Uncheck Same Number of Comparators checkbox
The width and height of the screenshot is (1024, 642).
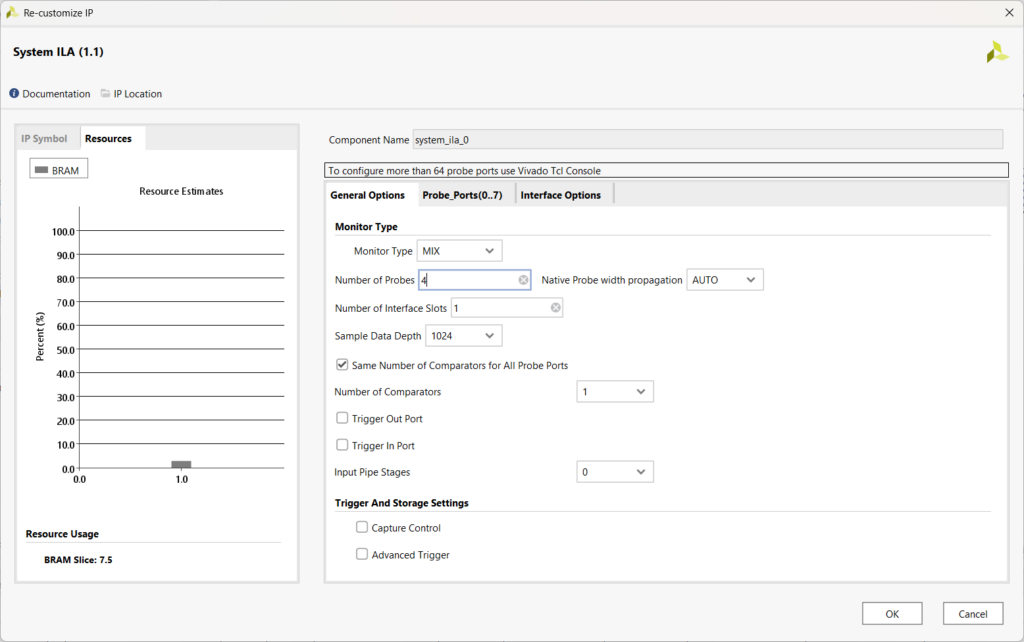pos(343,365)
